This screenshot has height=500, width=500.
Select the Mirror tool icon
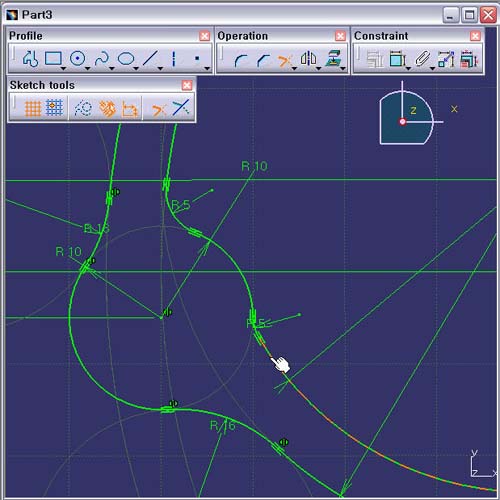308,58
